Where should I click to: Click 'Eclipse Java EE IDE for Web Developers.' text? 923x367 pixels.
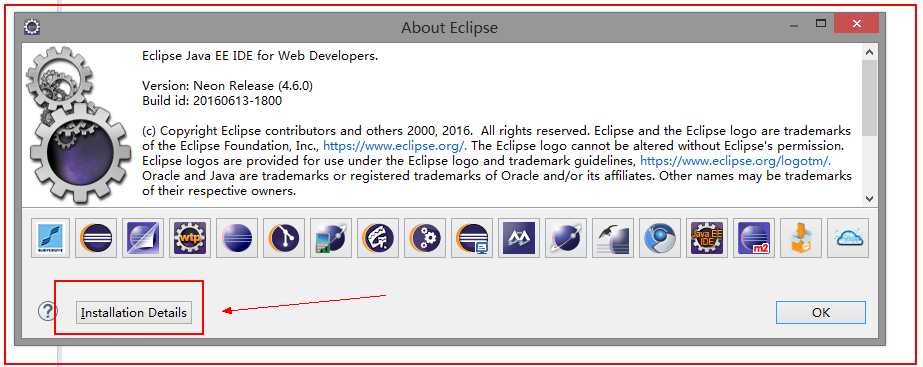[x=260, y=57]
